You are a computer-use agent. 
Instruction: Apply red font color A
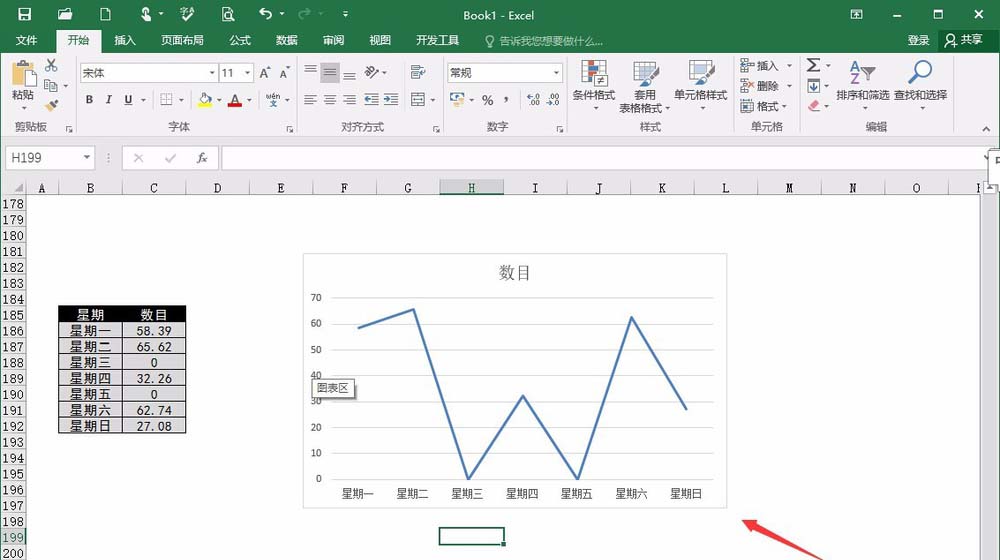(x=235, y=100)
